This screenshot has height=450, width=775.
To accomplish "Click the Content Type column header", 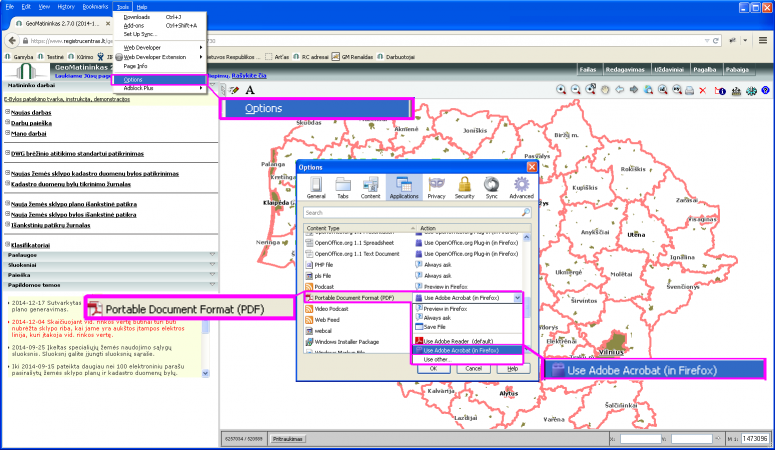I will pos(360,228).
